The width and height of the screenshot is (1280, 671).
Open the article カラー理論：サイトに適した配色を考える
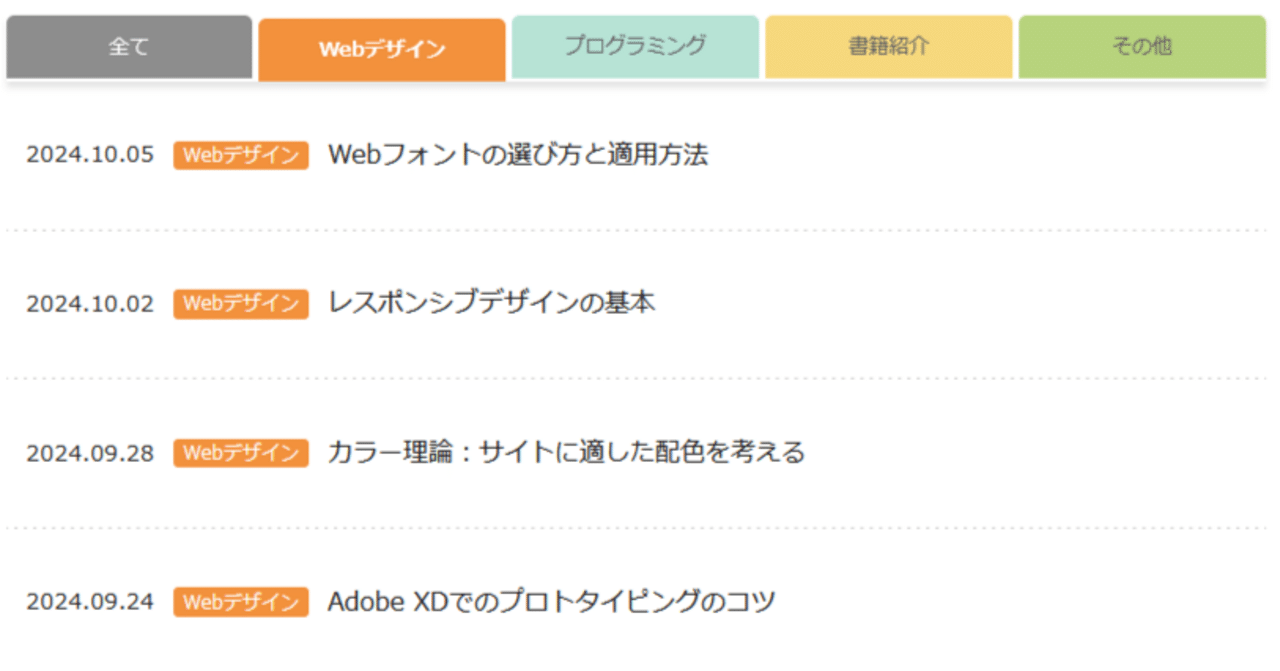pyautogui.click(x=566, y=452)
